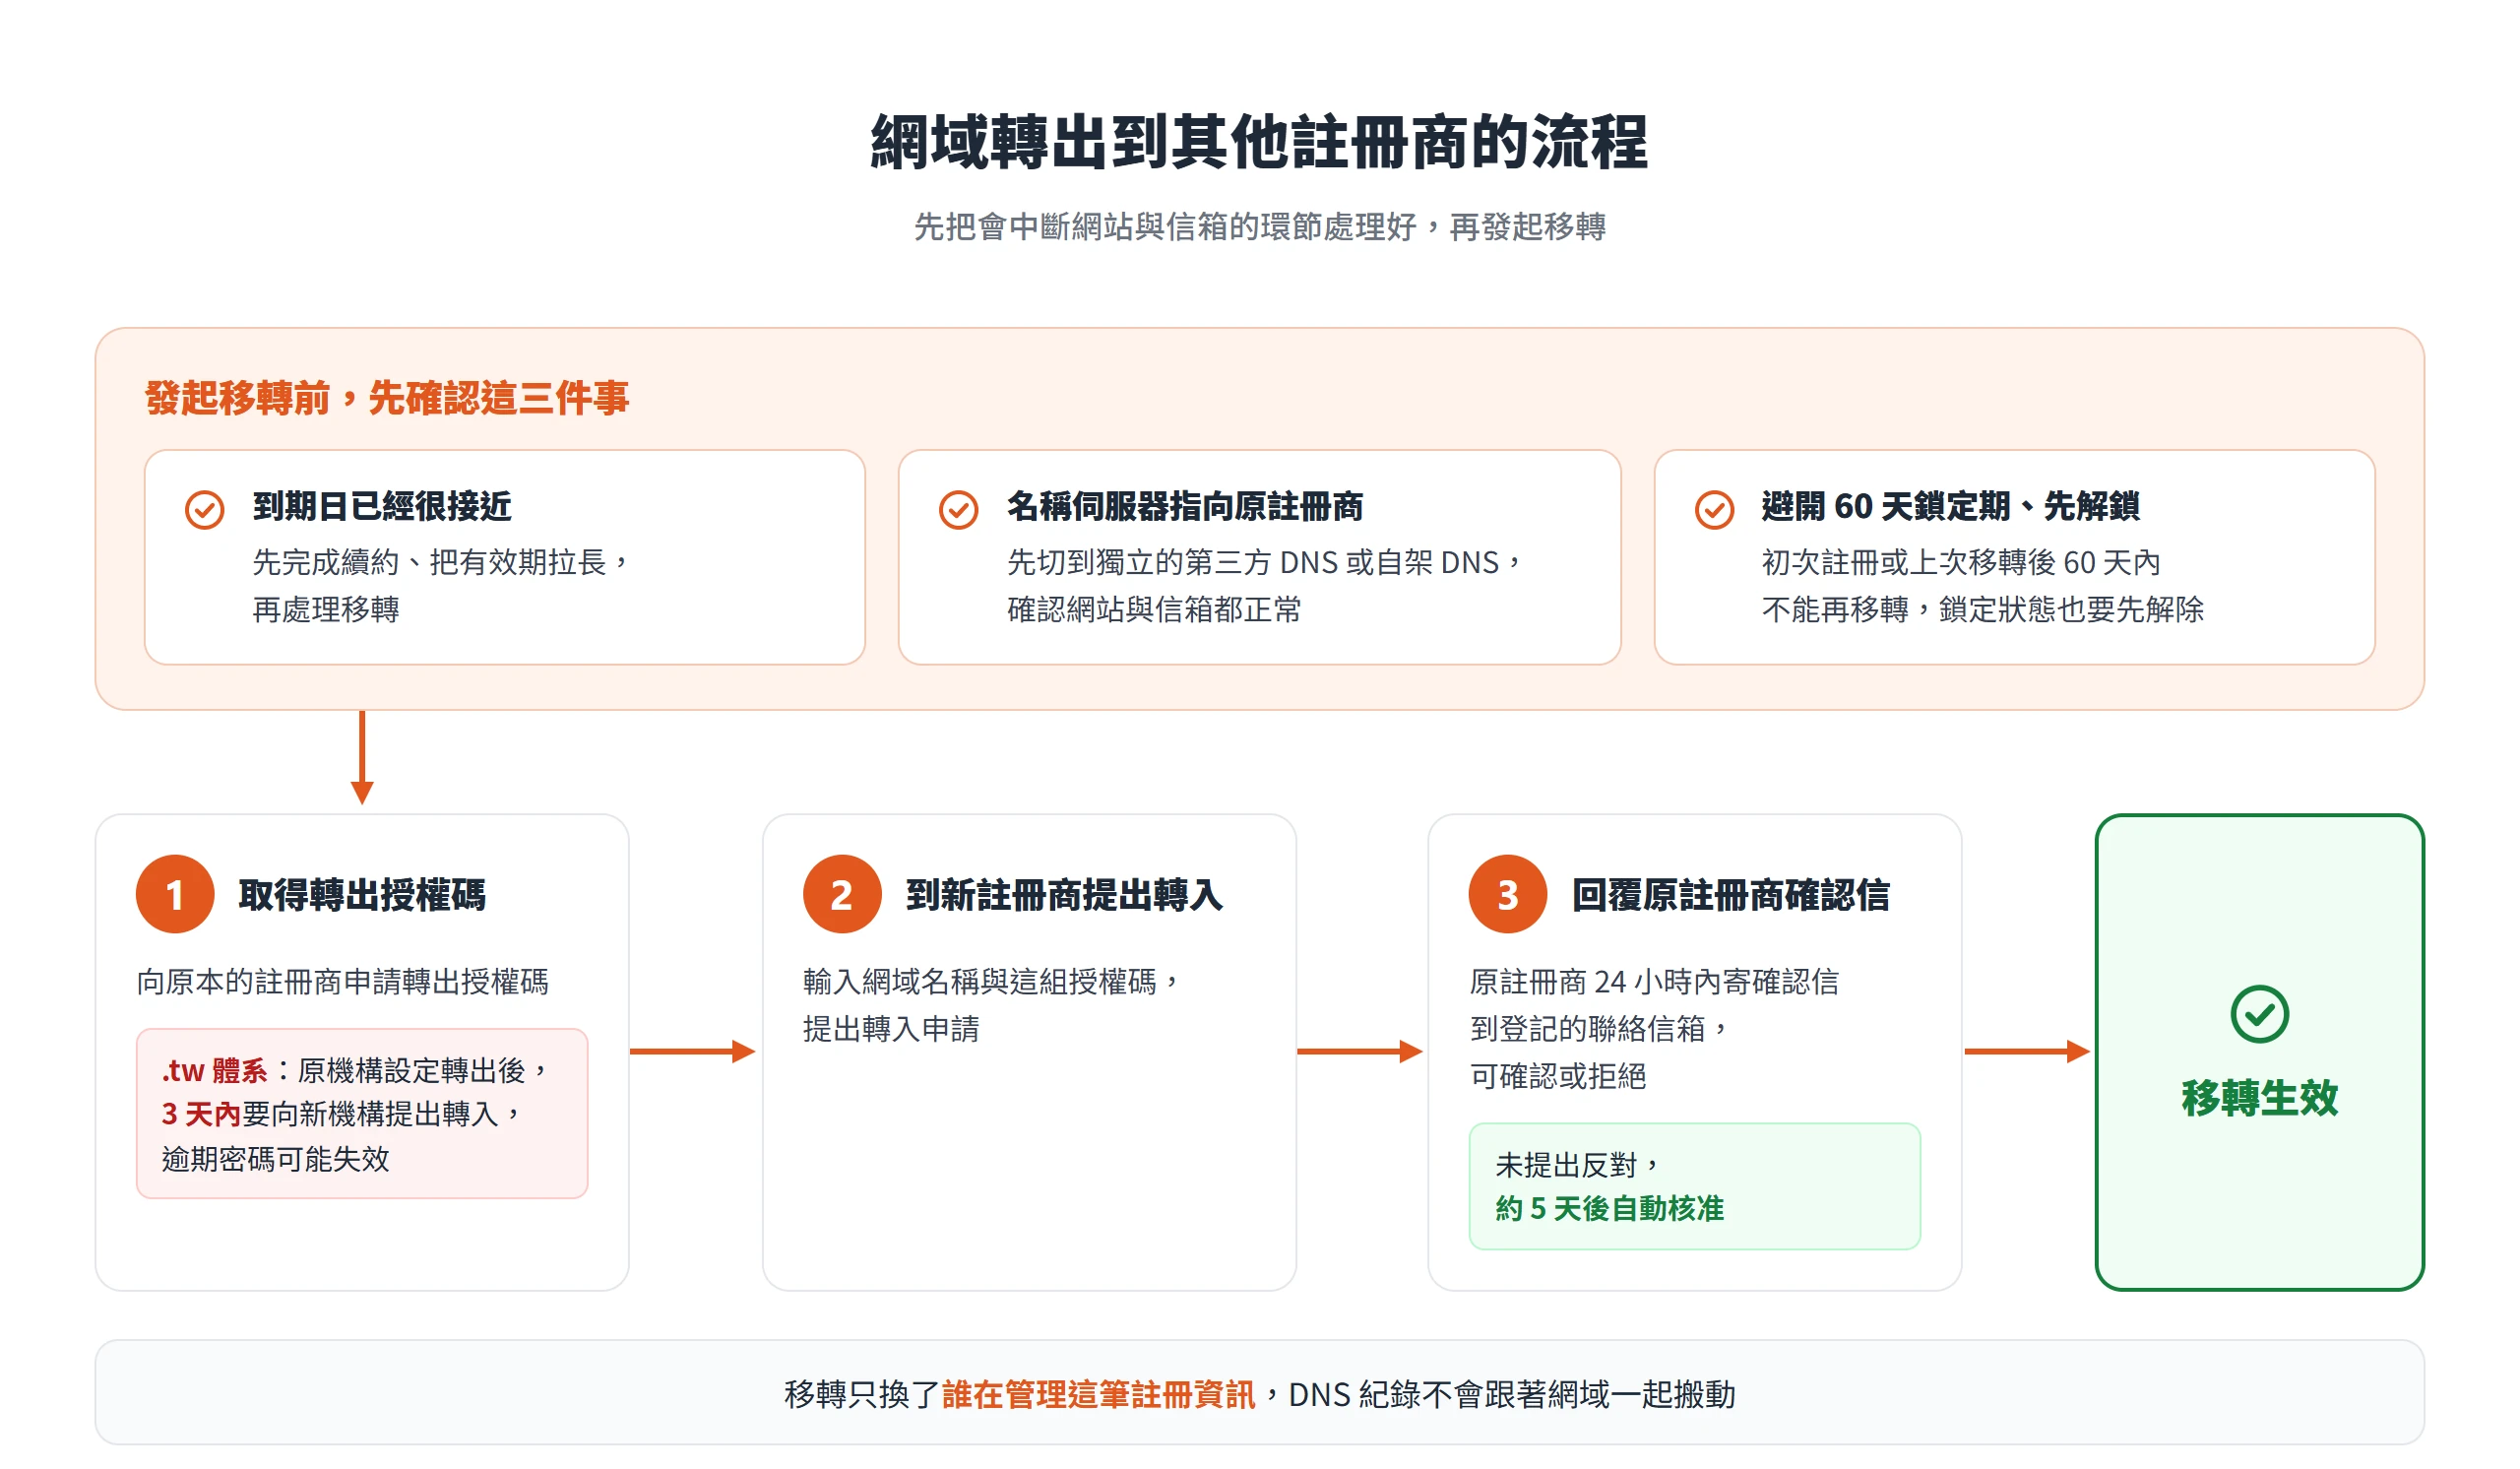
Task: Click the text 向原本的註冊商申請轉出授權碼
Action: click(343, 981)
